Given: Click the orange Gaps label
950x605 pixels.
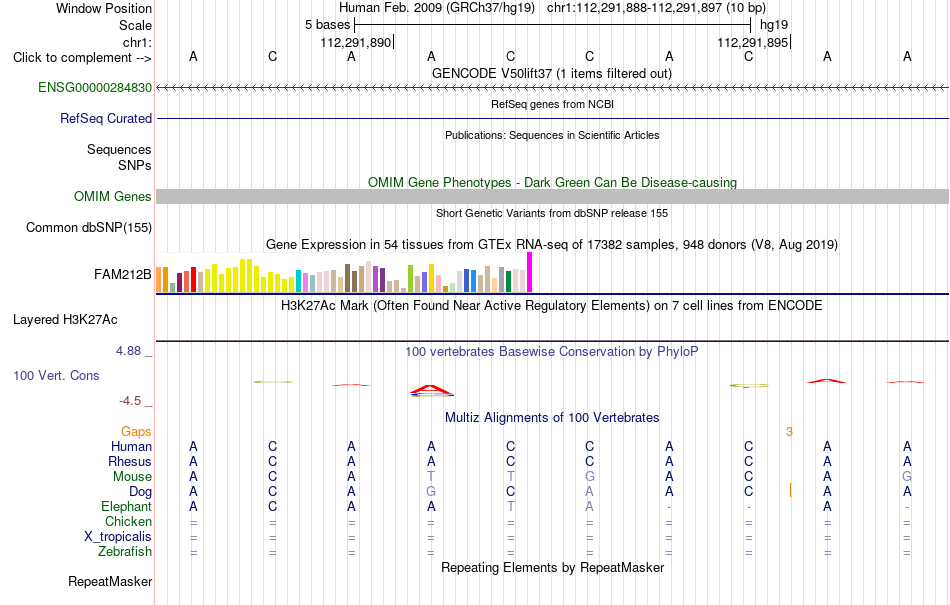Looking at the screenshot, I should tap(136, 431).
